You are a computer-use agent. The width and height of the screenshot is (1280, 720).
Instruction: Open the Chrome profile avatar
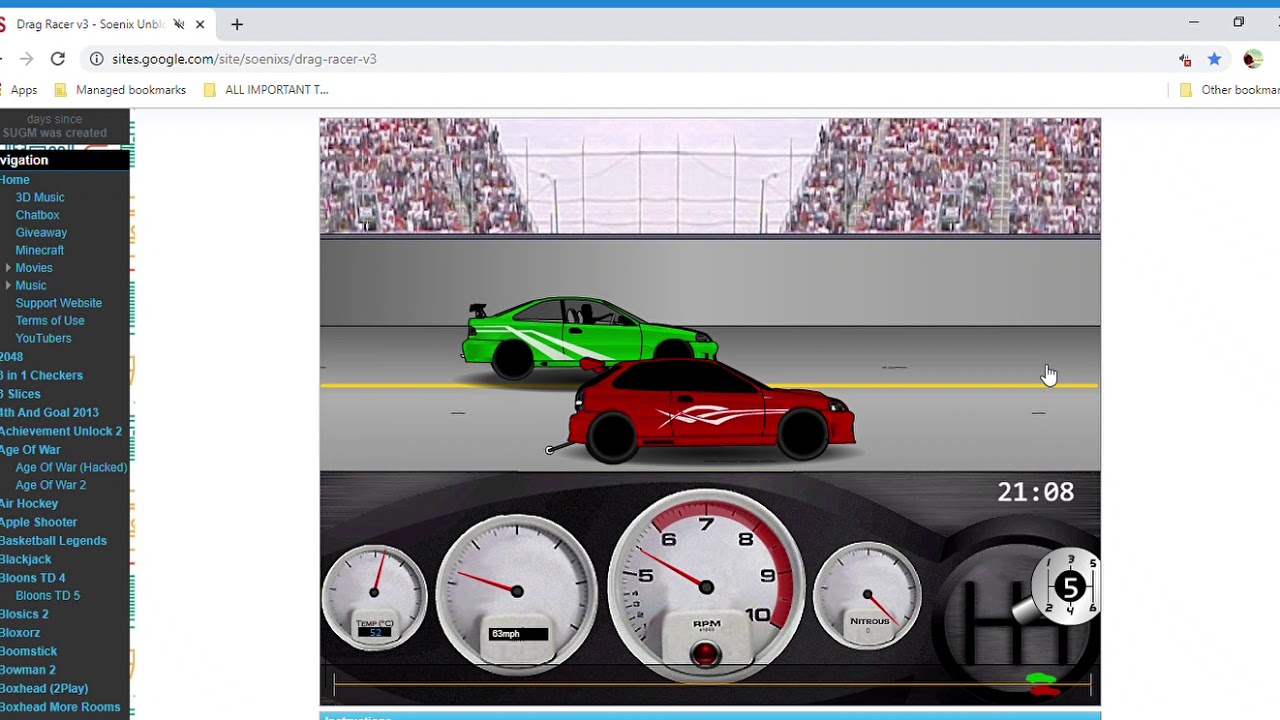click(x=1252, y=59)
